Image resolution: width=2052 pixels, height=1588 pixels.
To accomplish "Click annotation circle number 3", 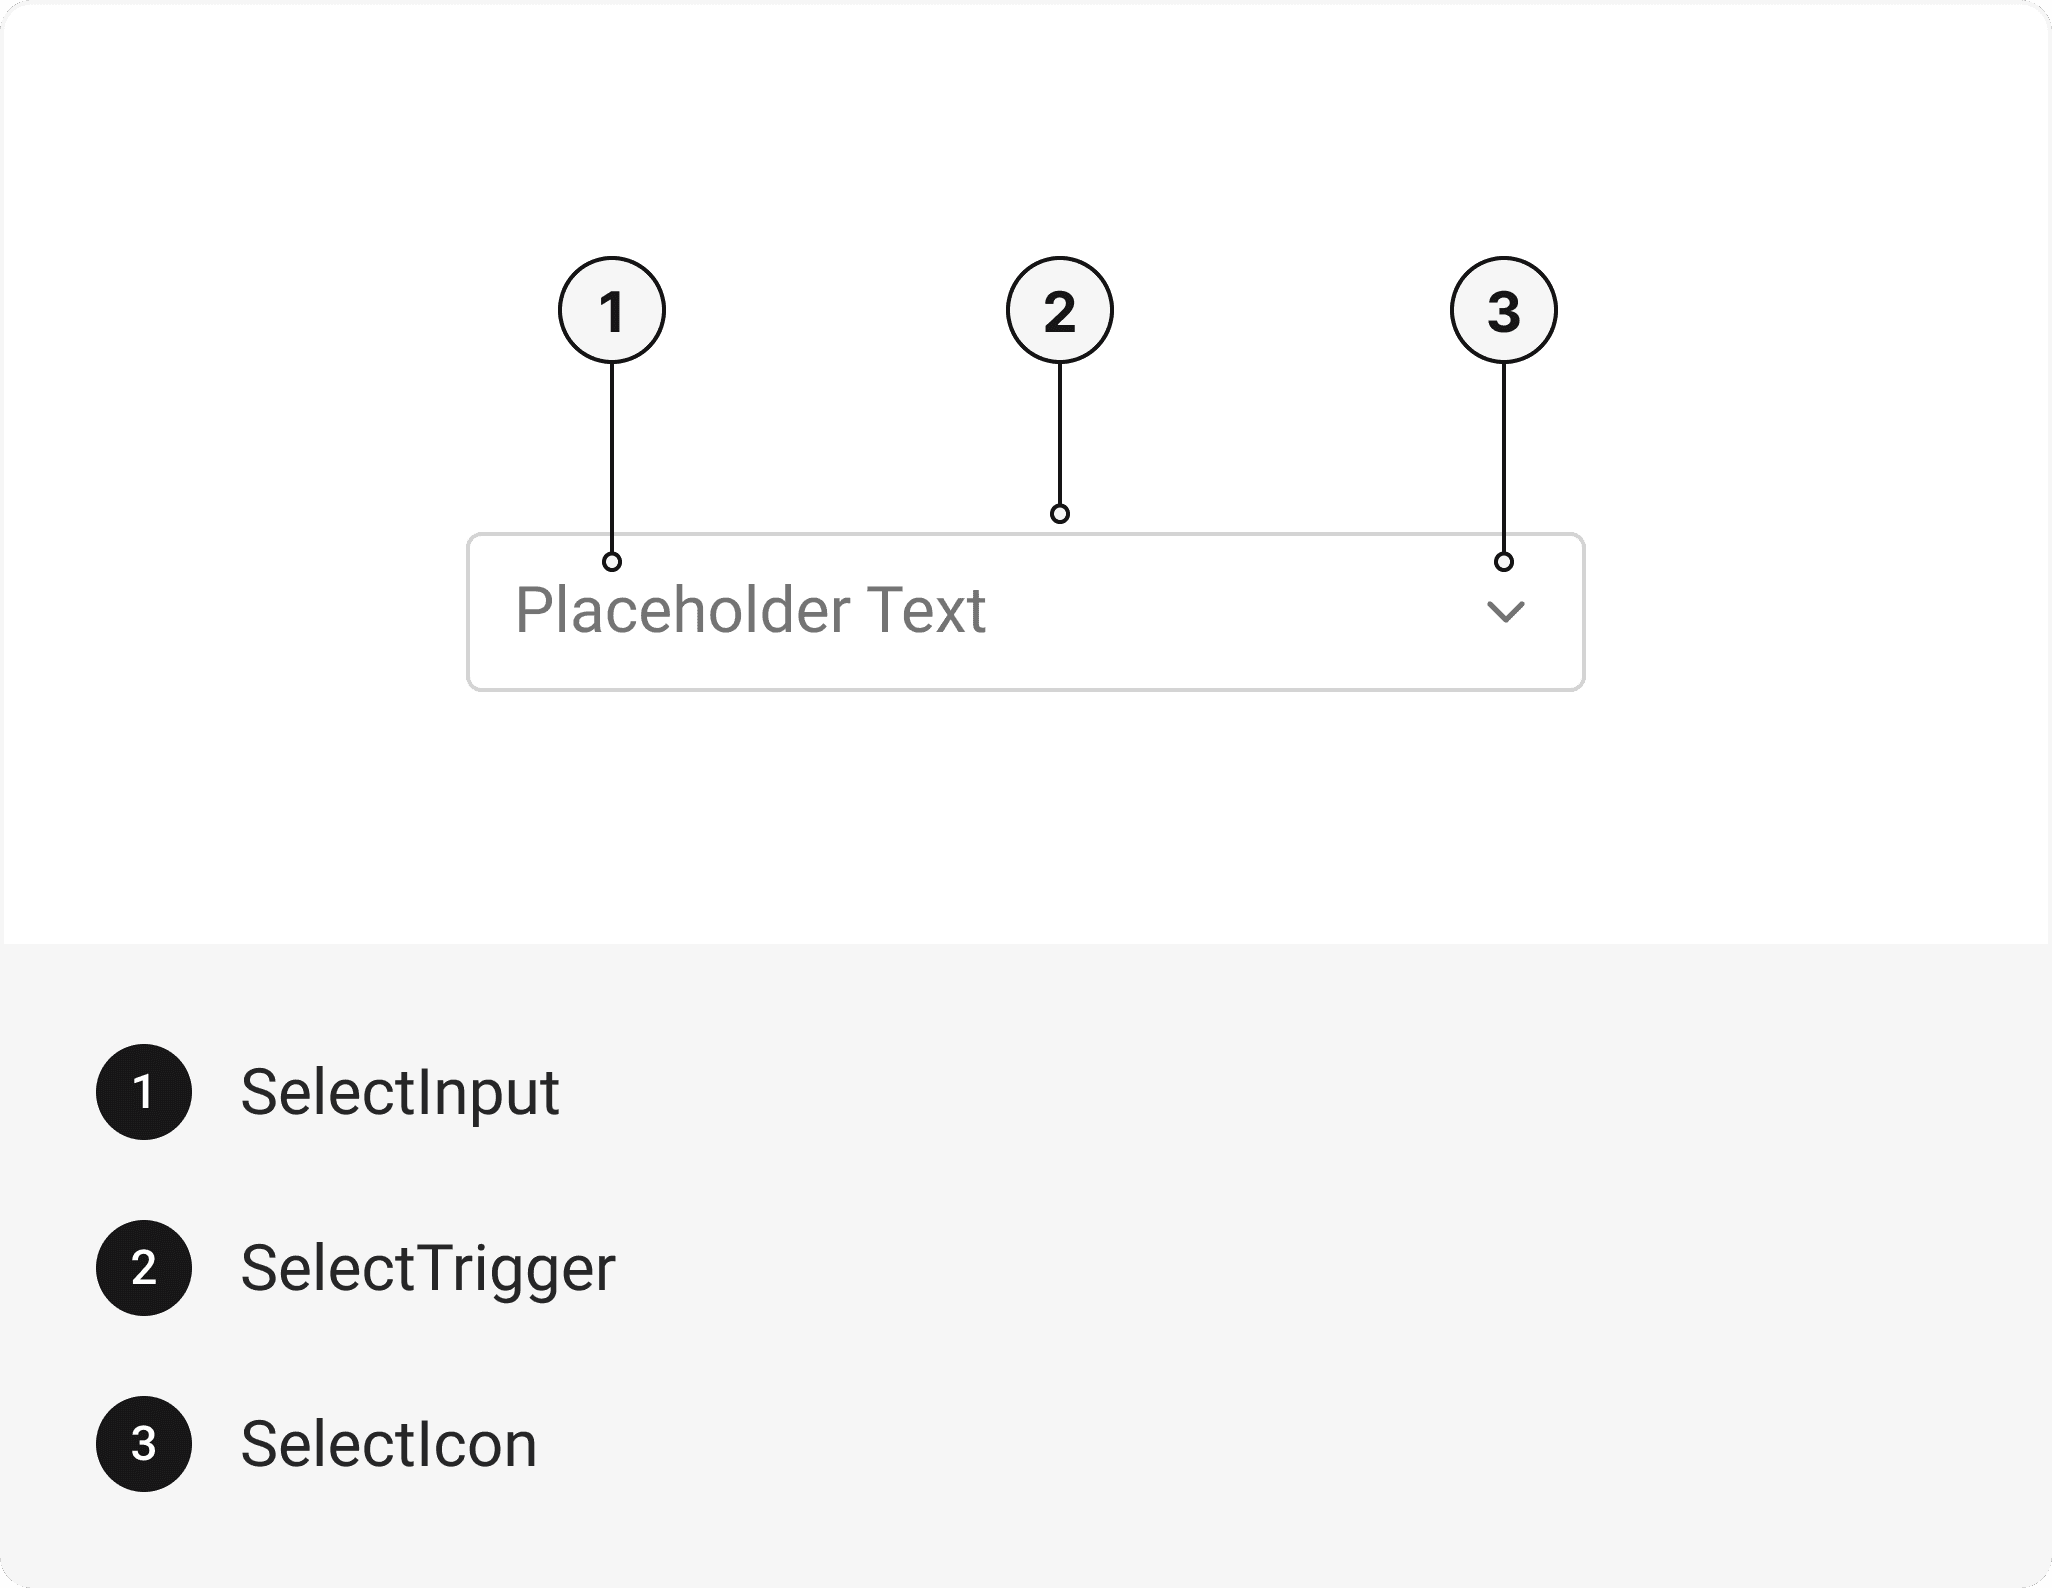I will pos(1504,310).
